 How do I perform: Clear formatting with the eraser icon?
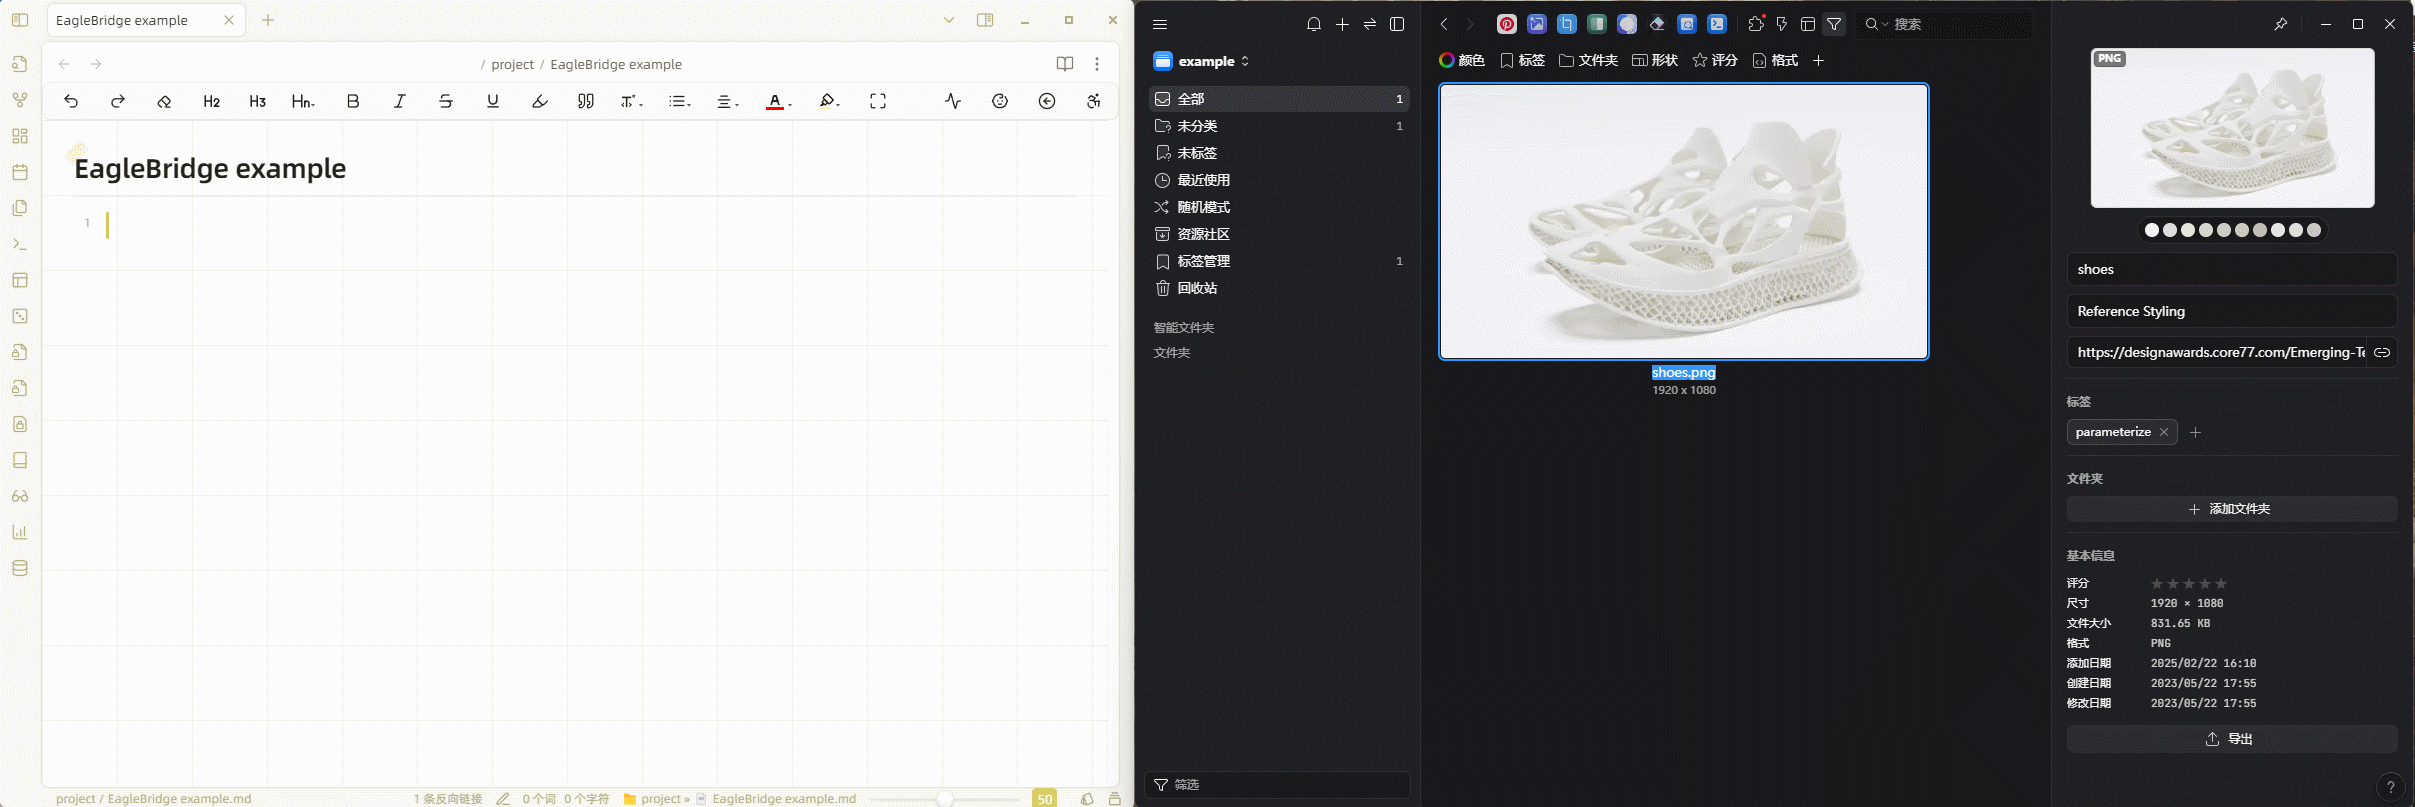(x=165, y=101)
